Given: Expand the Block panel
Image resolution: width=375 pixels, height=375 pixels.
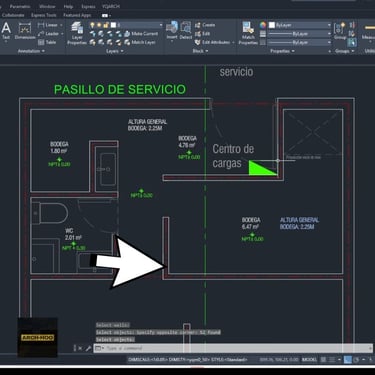Looking at the screenshot, I should 200,51.
